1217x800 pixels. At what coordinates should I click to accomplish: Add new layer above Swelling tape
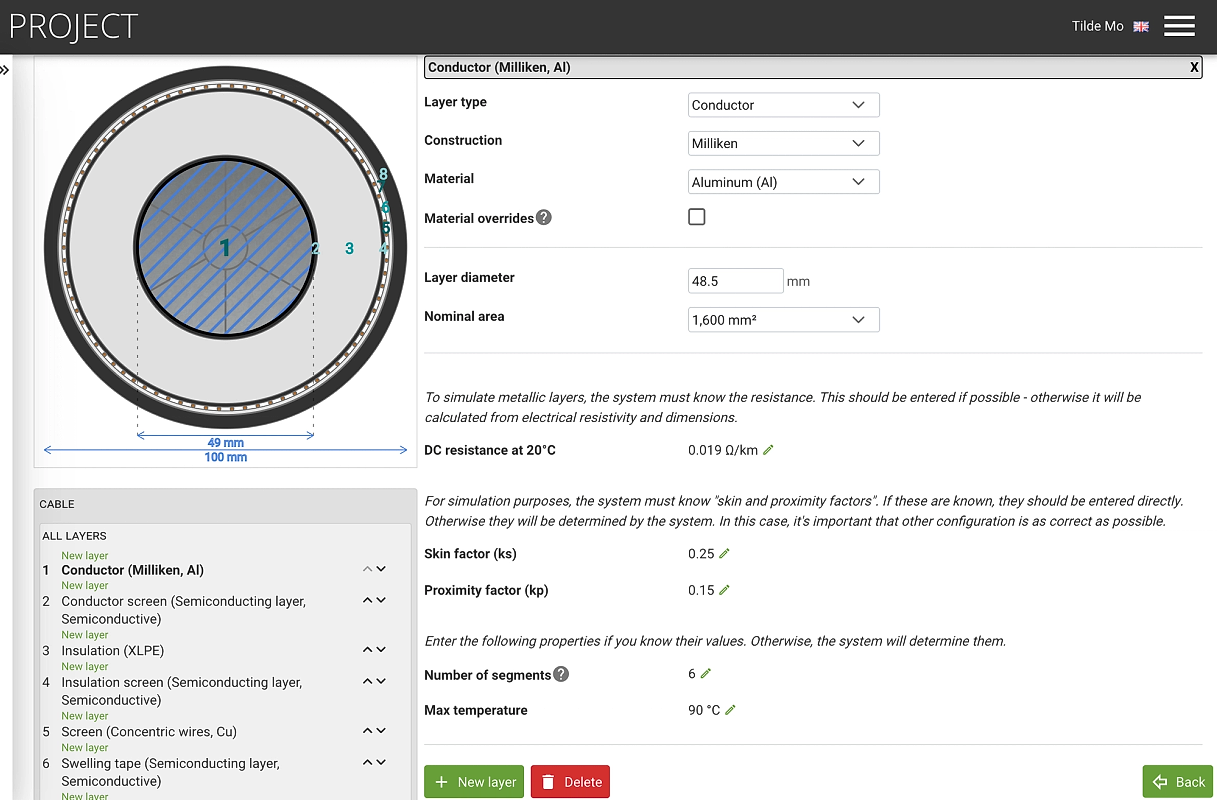pos(85,748)
